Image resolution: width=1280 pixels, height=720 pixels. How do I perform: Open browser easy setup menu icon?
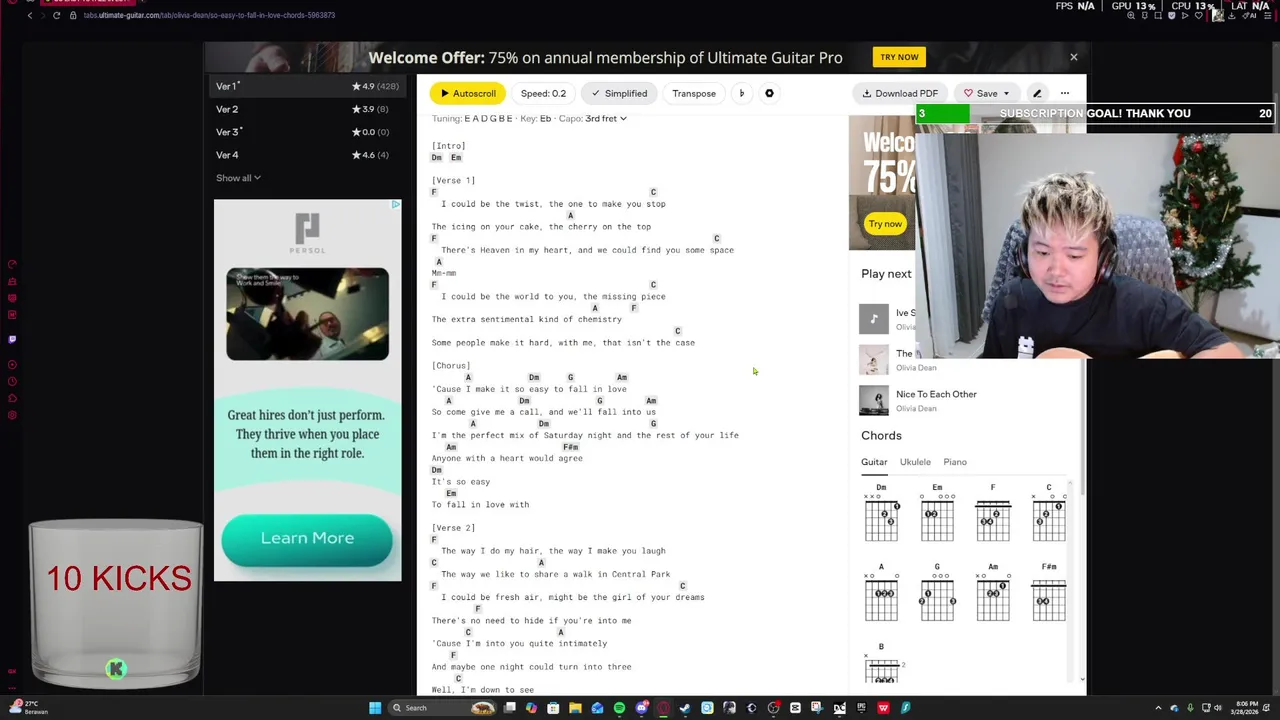point(1268,15)
